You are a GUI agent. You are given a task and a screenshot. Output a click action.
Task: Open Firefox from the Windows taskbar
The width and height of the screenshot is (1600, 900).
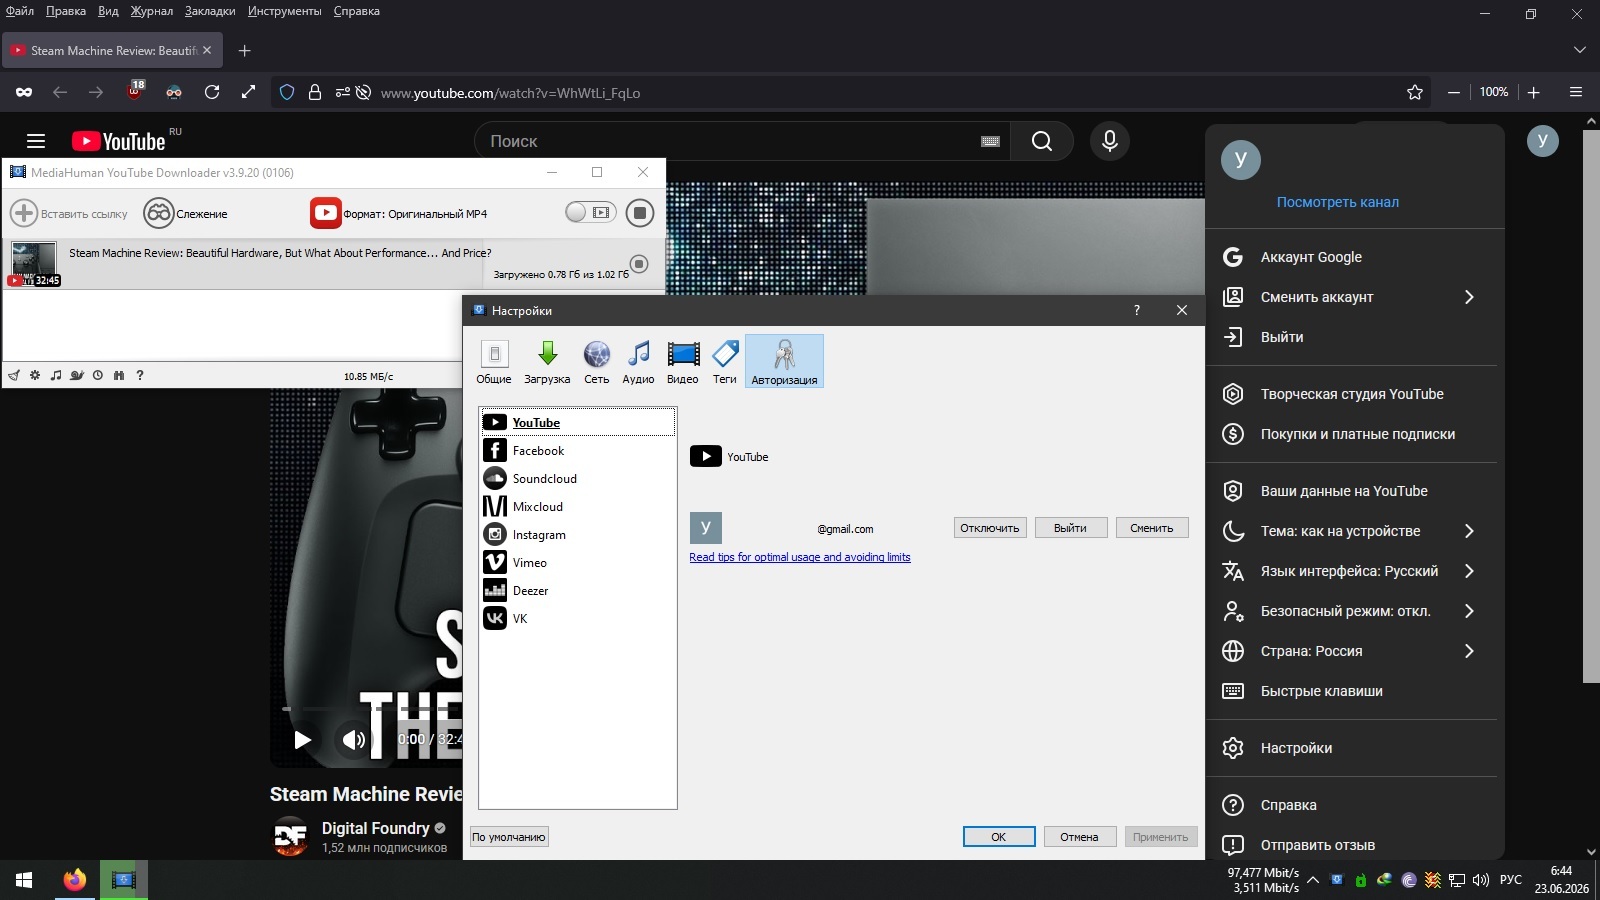(74, 880)
